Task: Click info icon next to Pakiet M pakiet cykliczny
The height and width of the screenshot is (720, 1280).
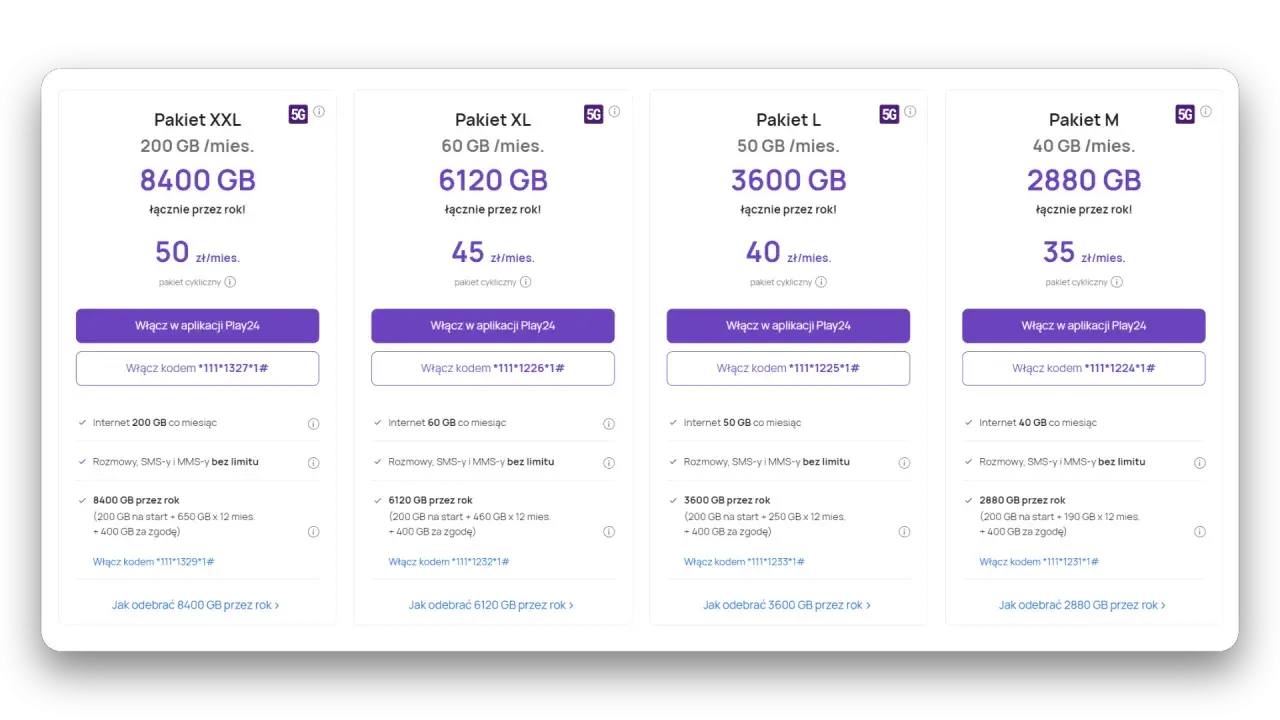Action: [x=1117, y=282]
